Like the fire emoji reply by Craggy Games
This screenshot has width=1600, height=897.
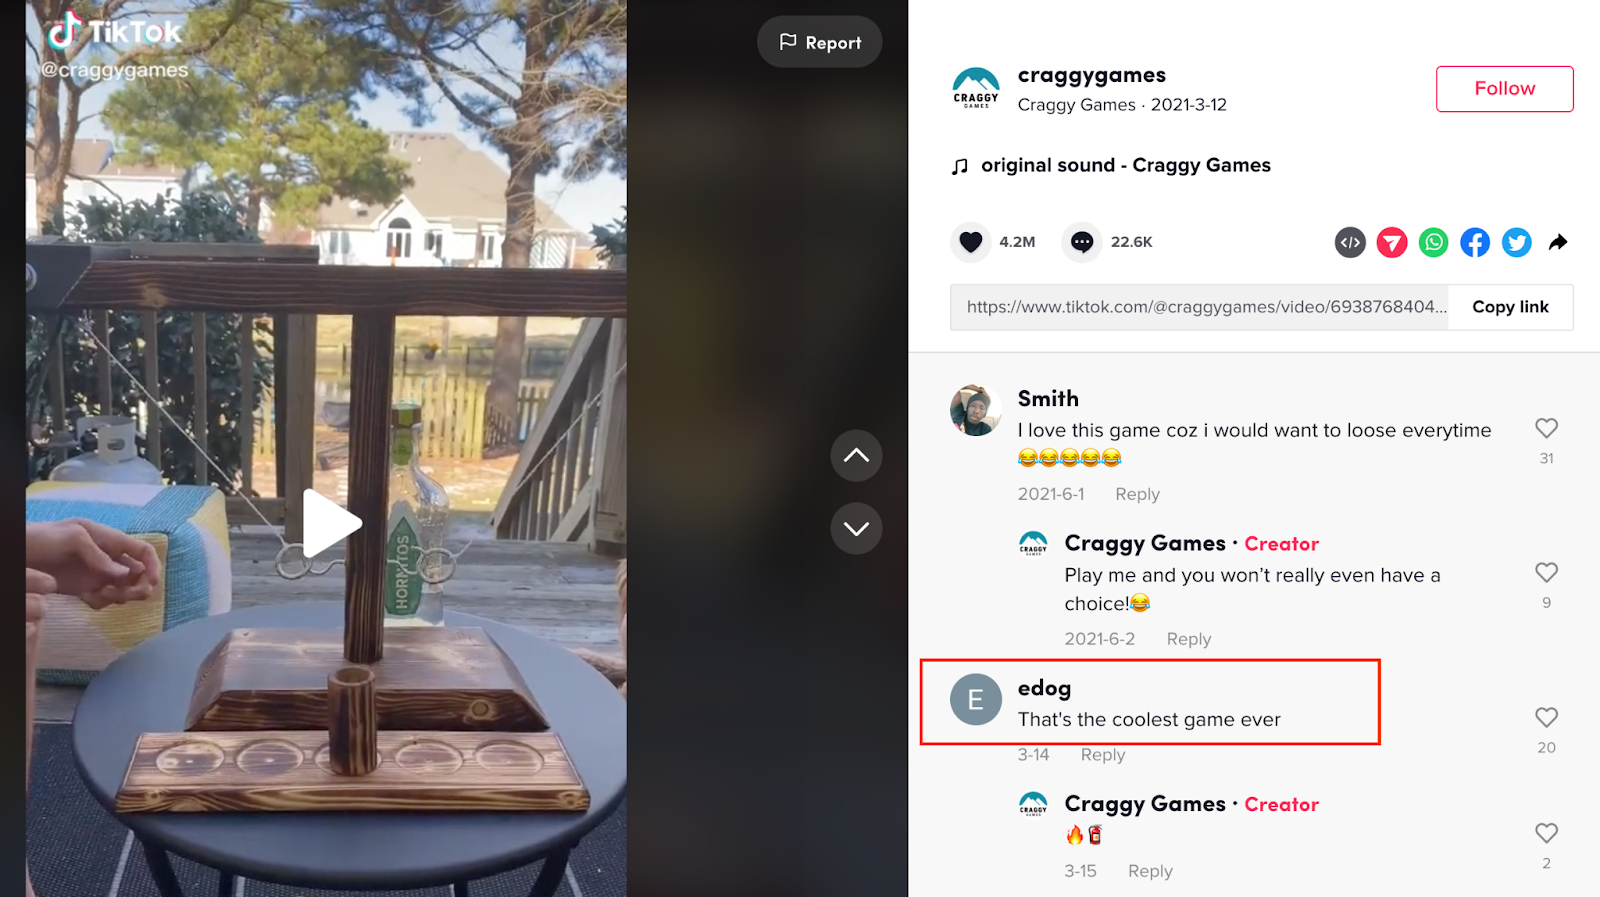click(1546, 833)
